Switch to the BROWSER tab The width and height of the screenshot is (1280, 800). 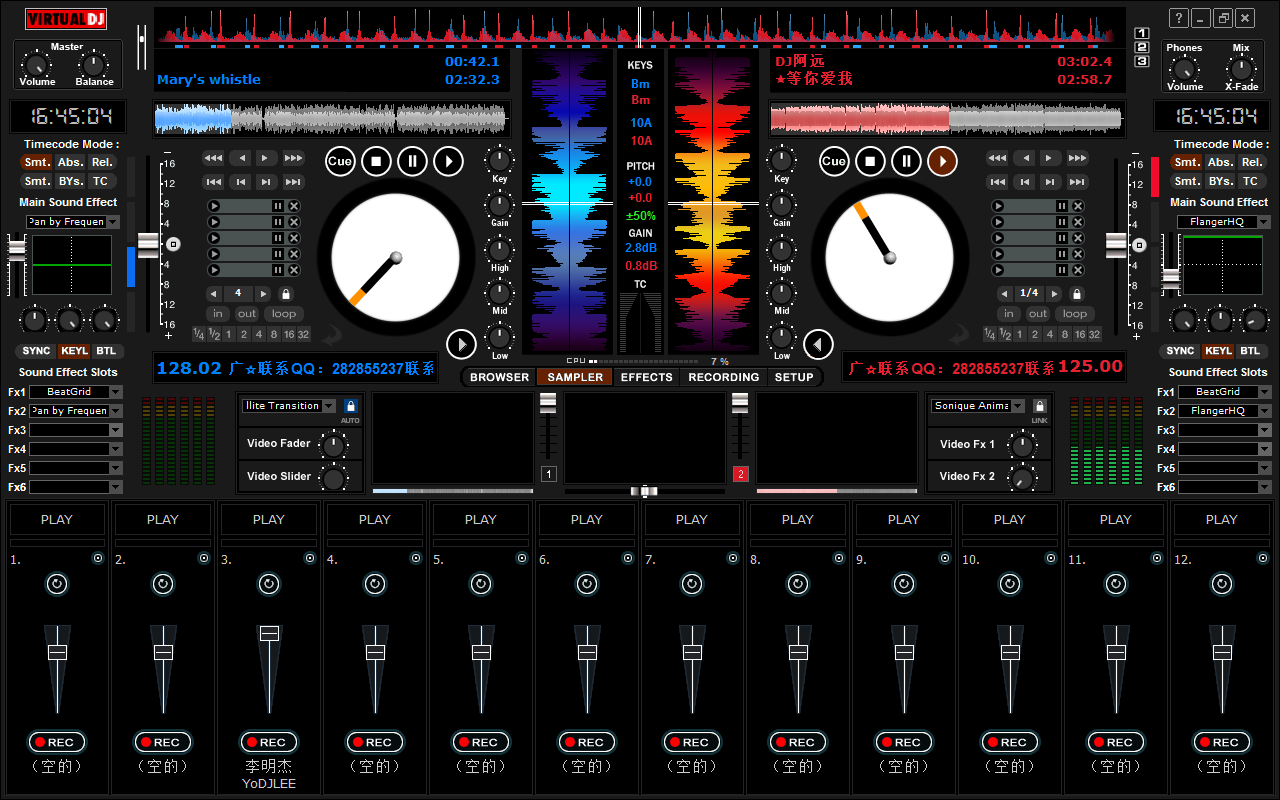498,377
